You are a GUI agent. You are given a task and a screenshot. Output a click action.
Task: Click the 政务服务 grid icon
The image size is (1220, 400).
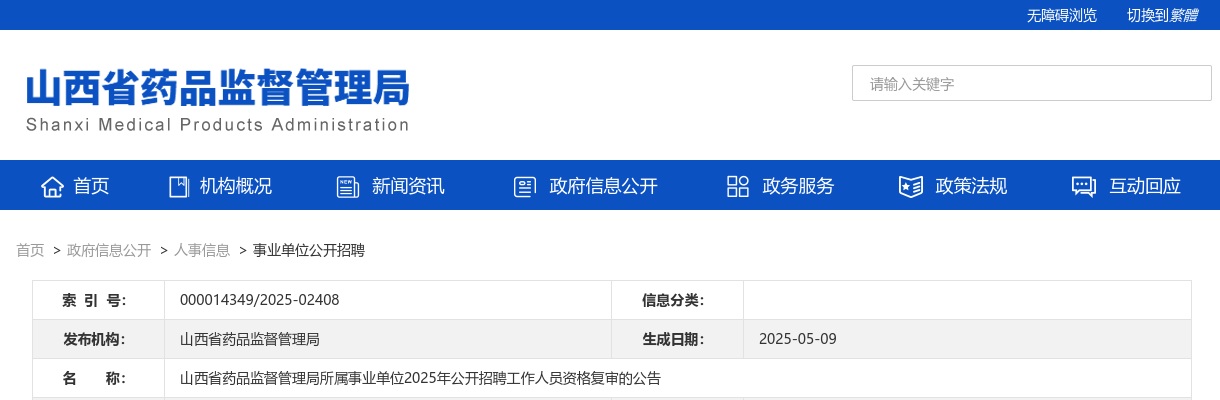coord(738,186)
